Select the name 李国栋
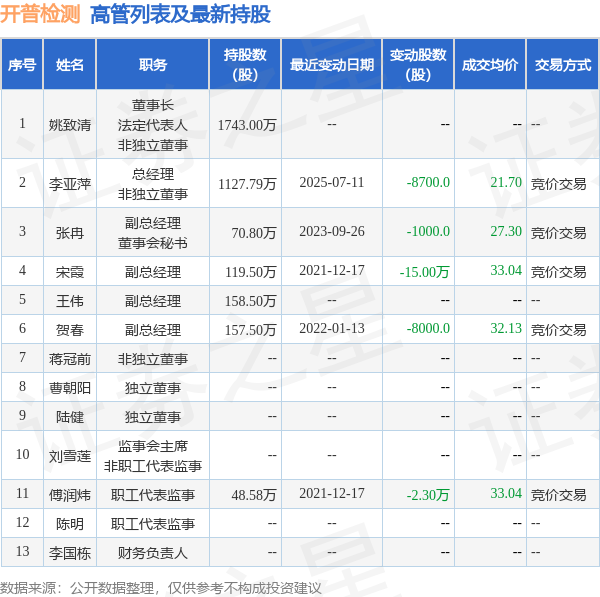Viewport: 600px width, 597px height. tap(70, 553)
